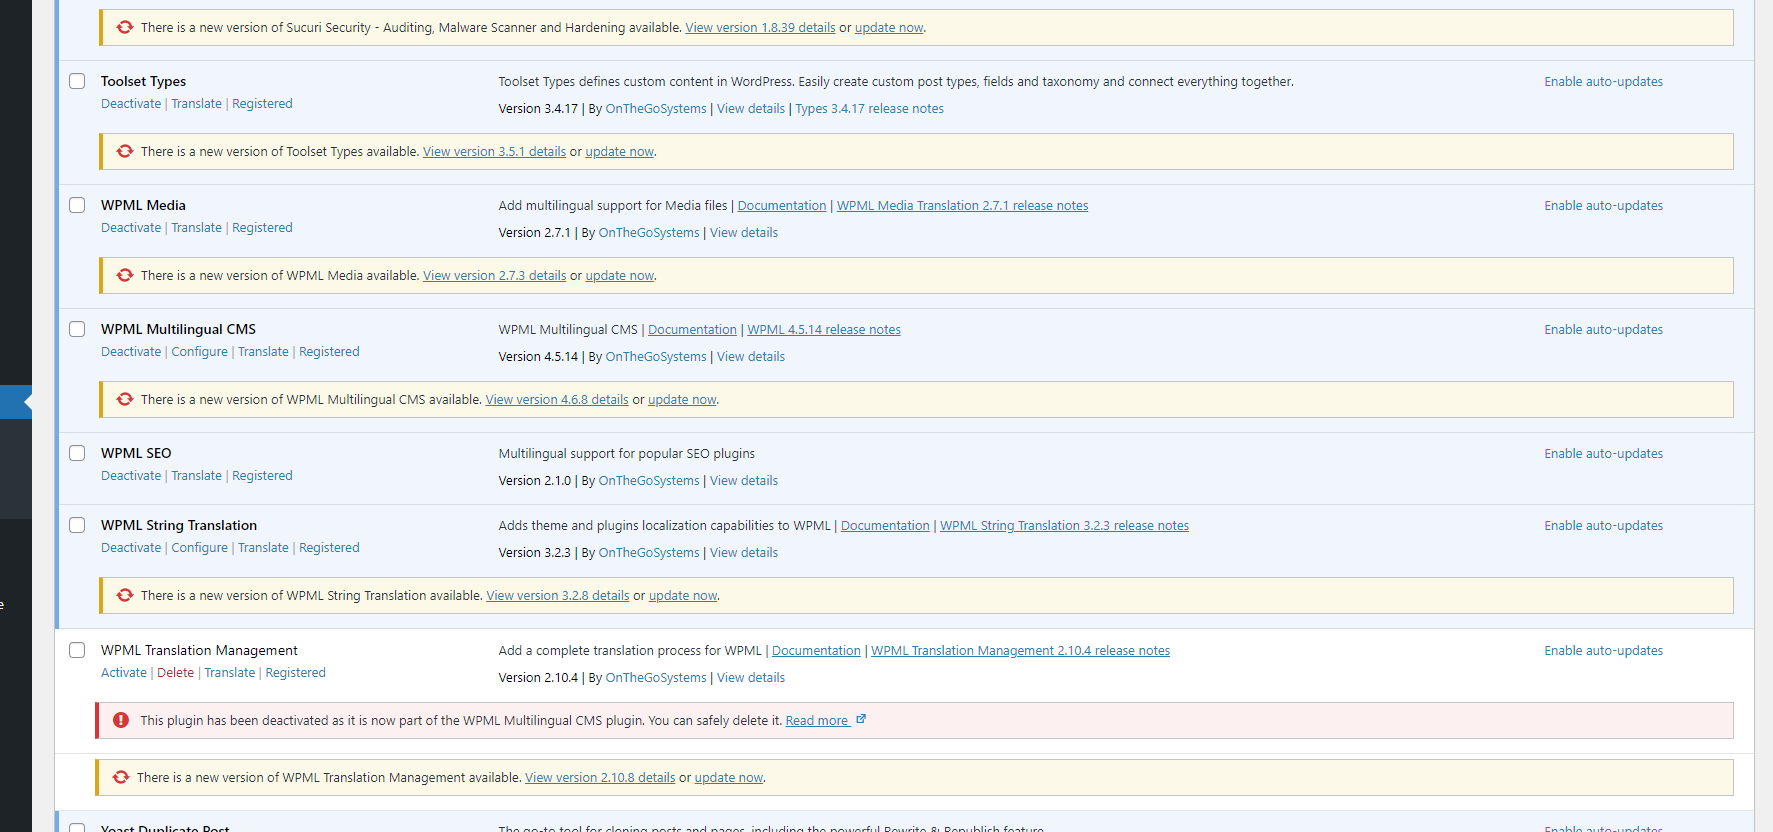Click the update icon in the WPML Media notice
Viewport: 1773px width, 832px height.
[x=125, y=275]
